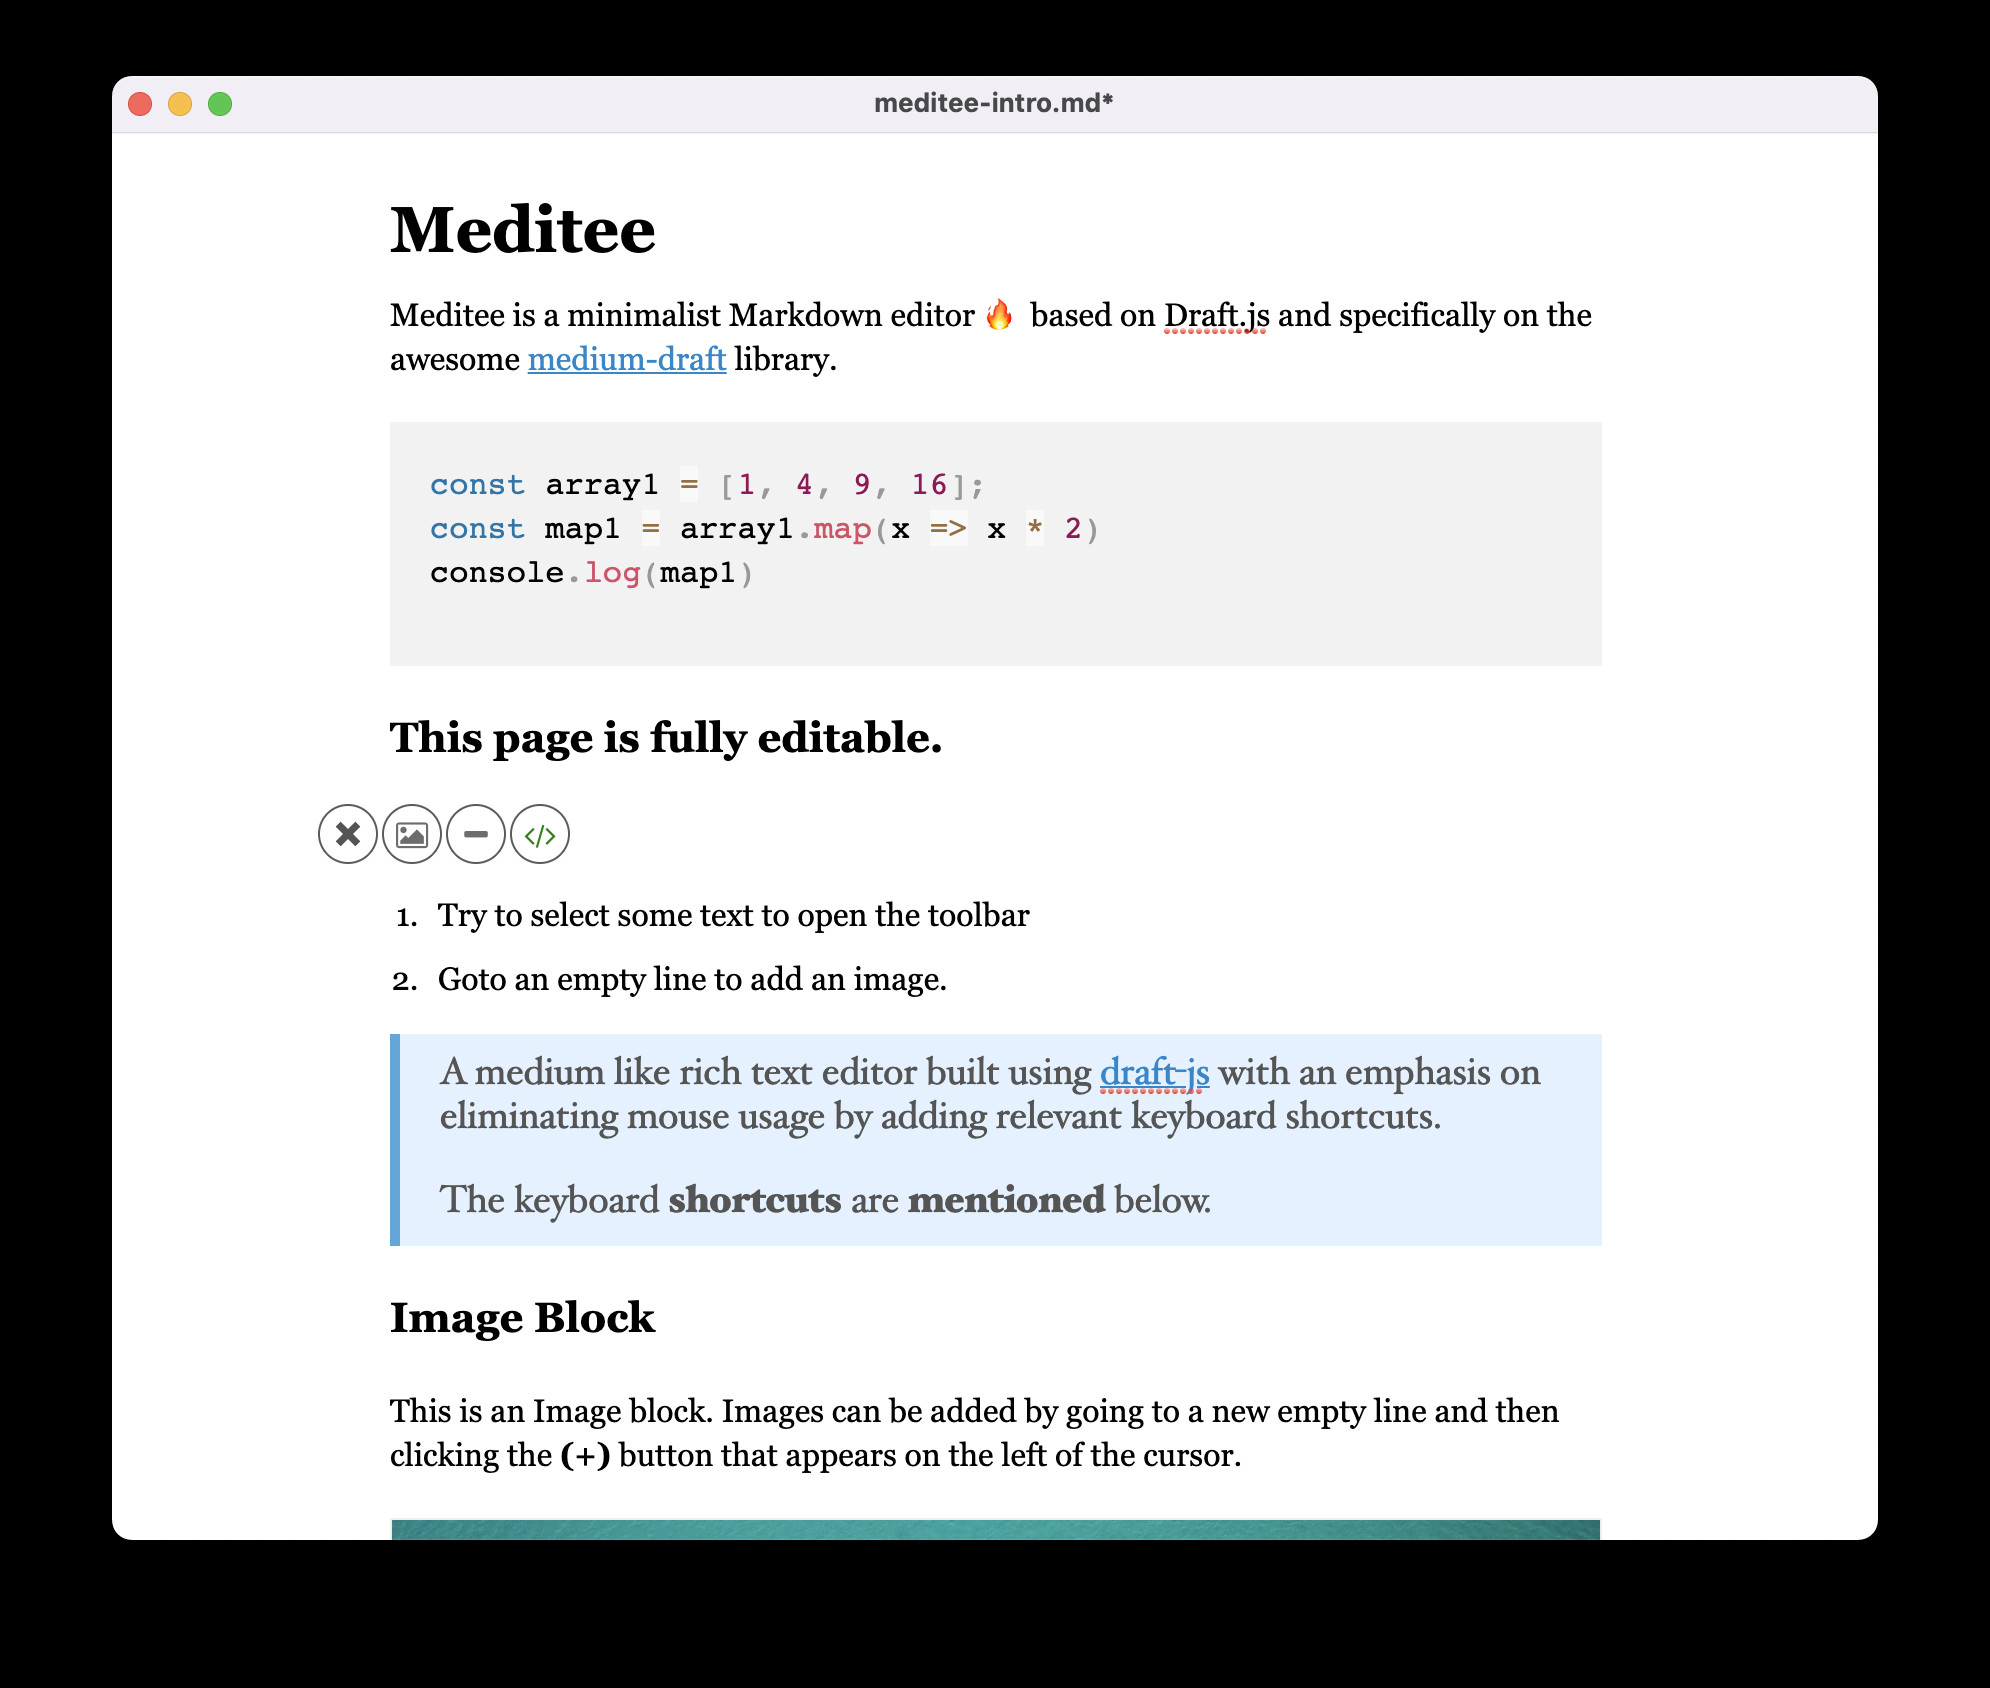The height and width of the screenshot is (1688, 1990).
Task: Insert an image block via toolbar icon
Action: (x=412, y=834)
